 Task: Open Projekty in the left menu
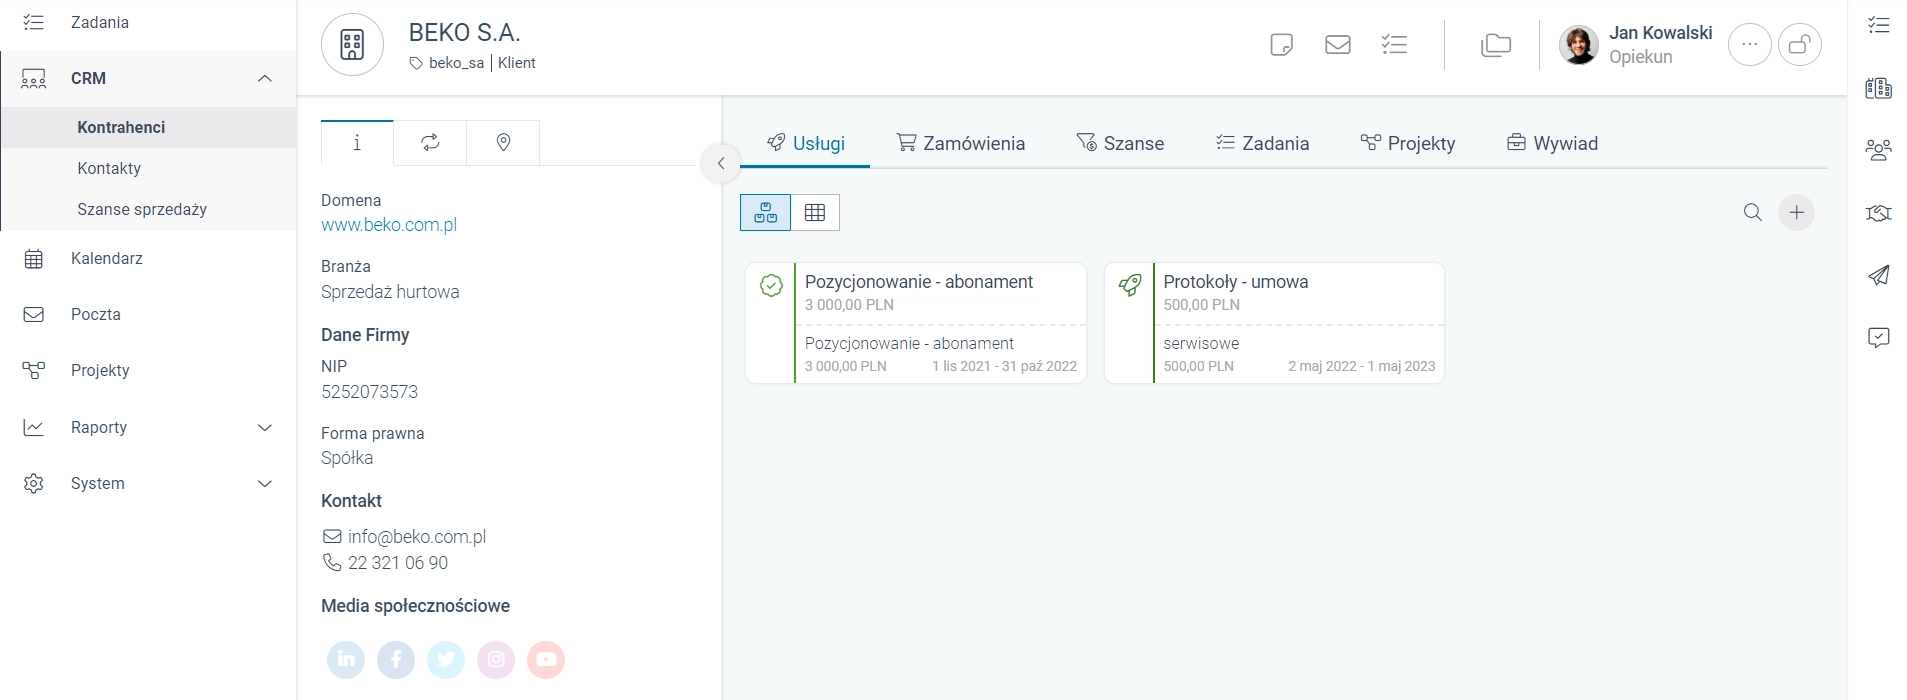coord(148,370)
